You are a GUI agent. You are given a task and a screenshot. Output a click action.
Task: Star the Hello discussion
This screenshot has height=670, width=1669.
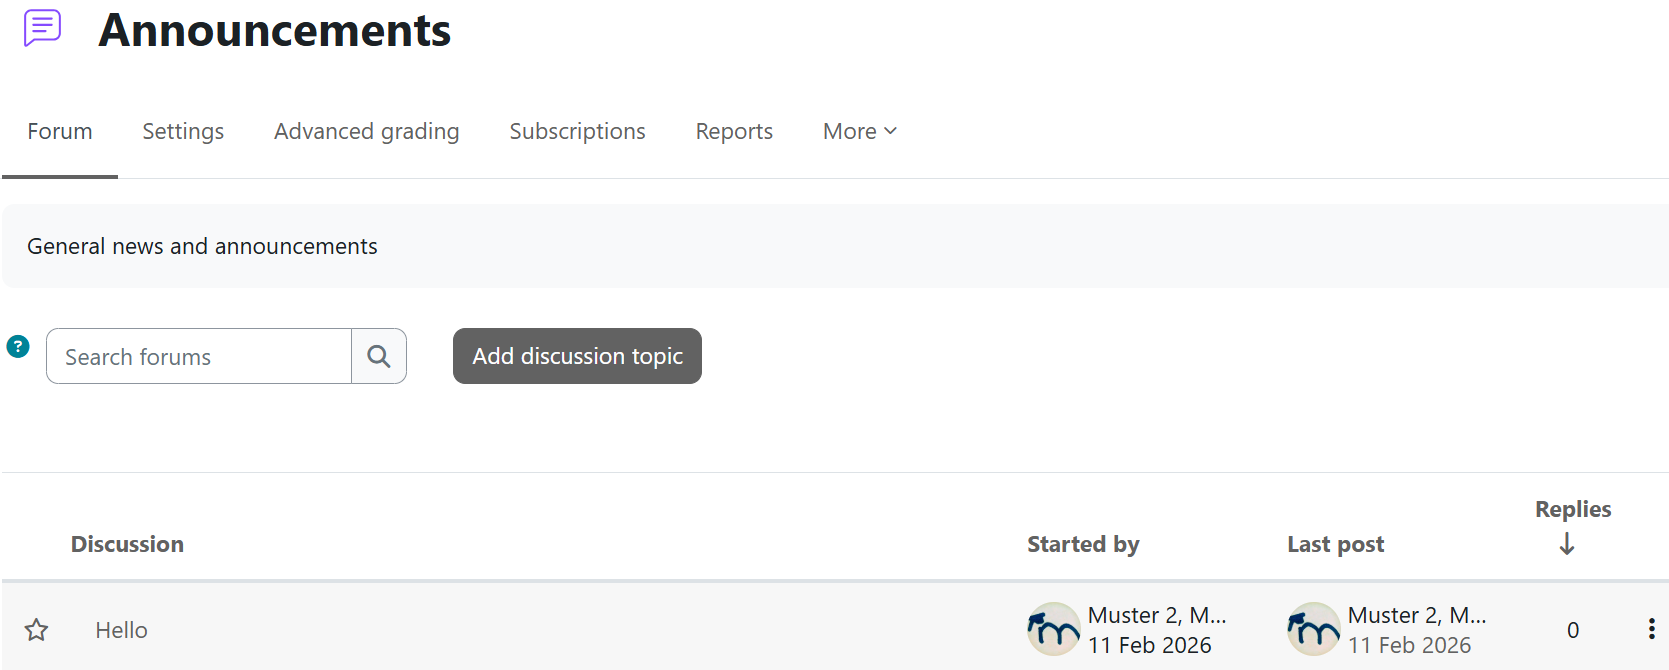37,630
